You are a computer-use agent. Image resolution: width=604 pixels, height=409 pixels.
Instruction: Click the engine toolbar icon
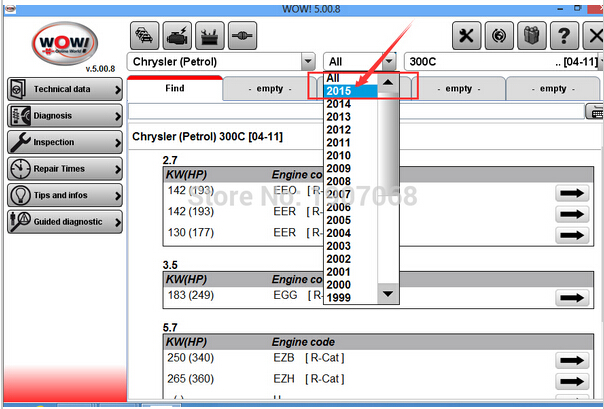(x=177, y=35)
